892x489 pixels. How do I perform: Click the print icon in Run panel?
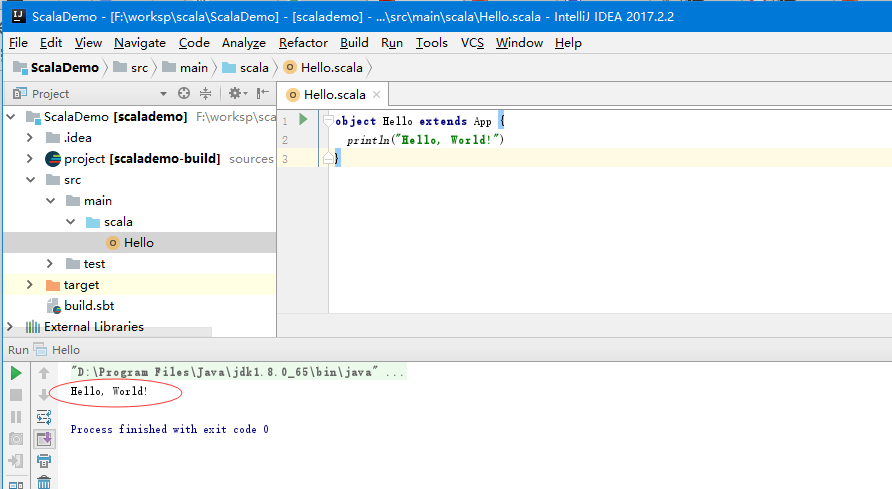point(44,461)
